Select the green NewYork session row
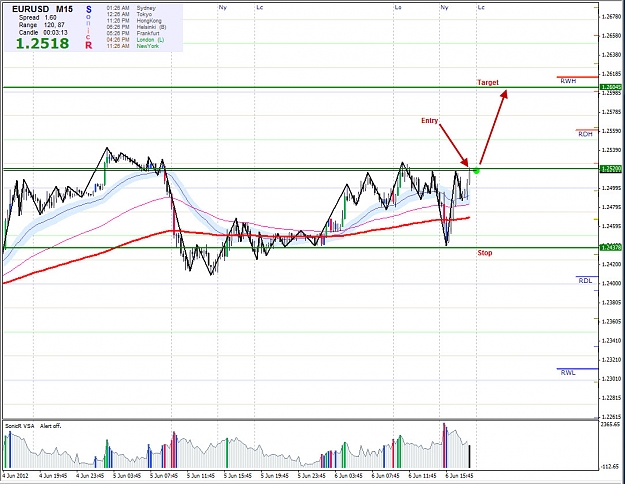Screen dimensions: 625x484 click(x=132, y=46)
